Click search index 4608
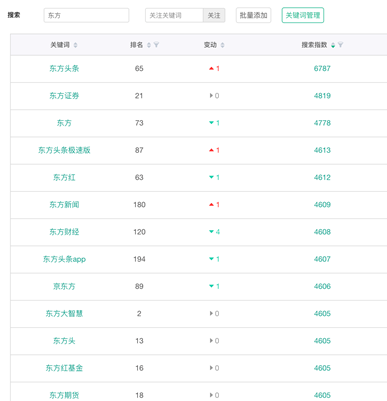 322,232
